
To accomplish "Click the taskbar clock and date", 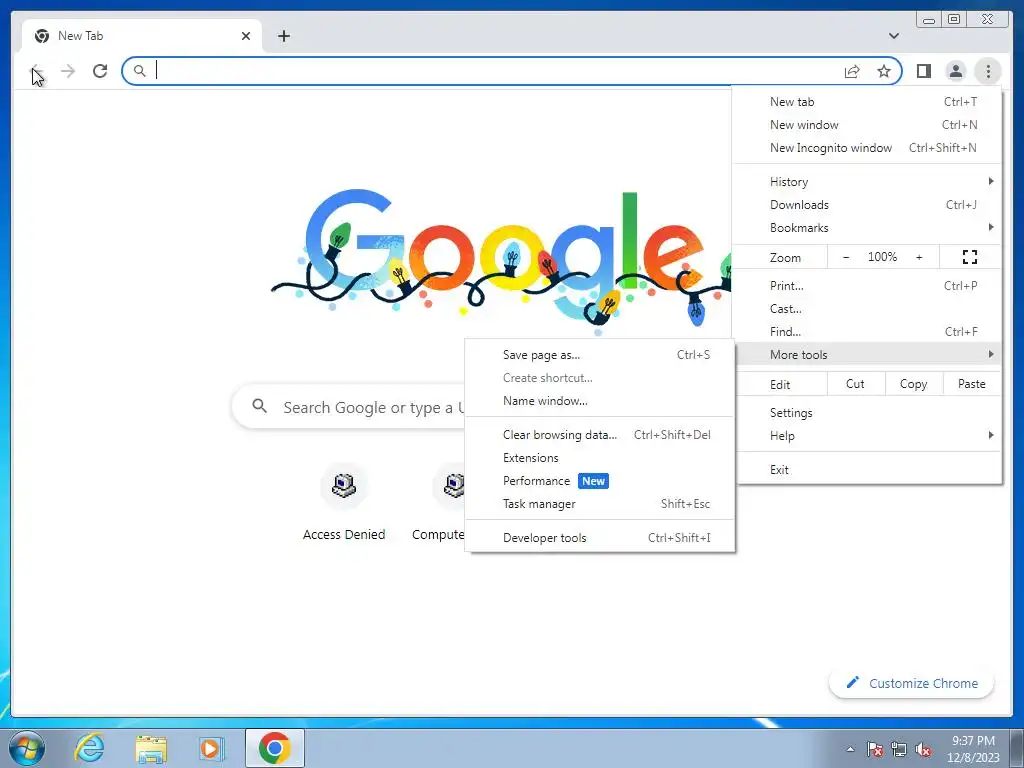I will click(x=973, y=749).
